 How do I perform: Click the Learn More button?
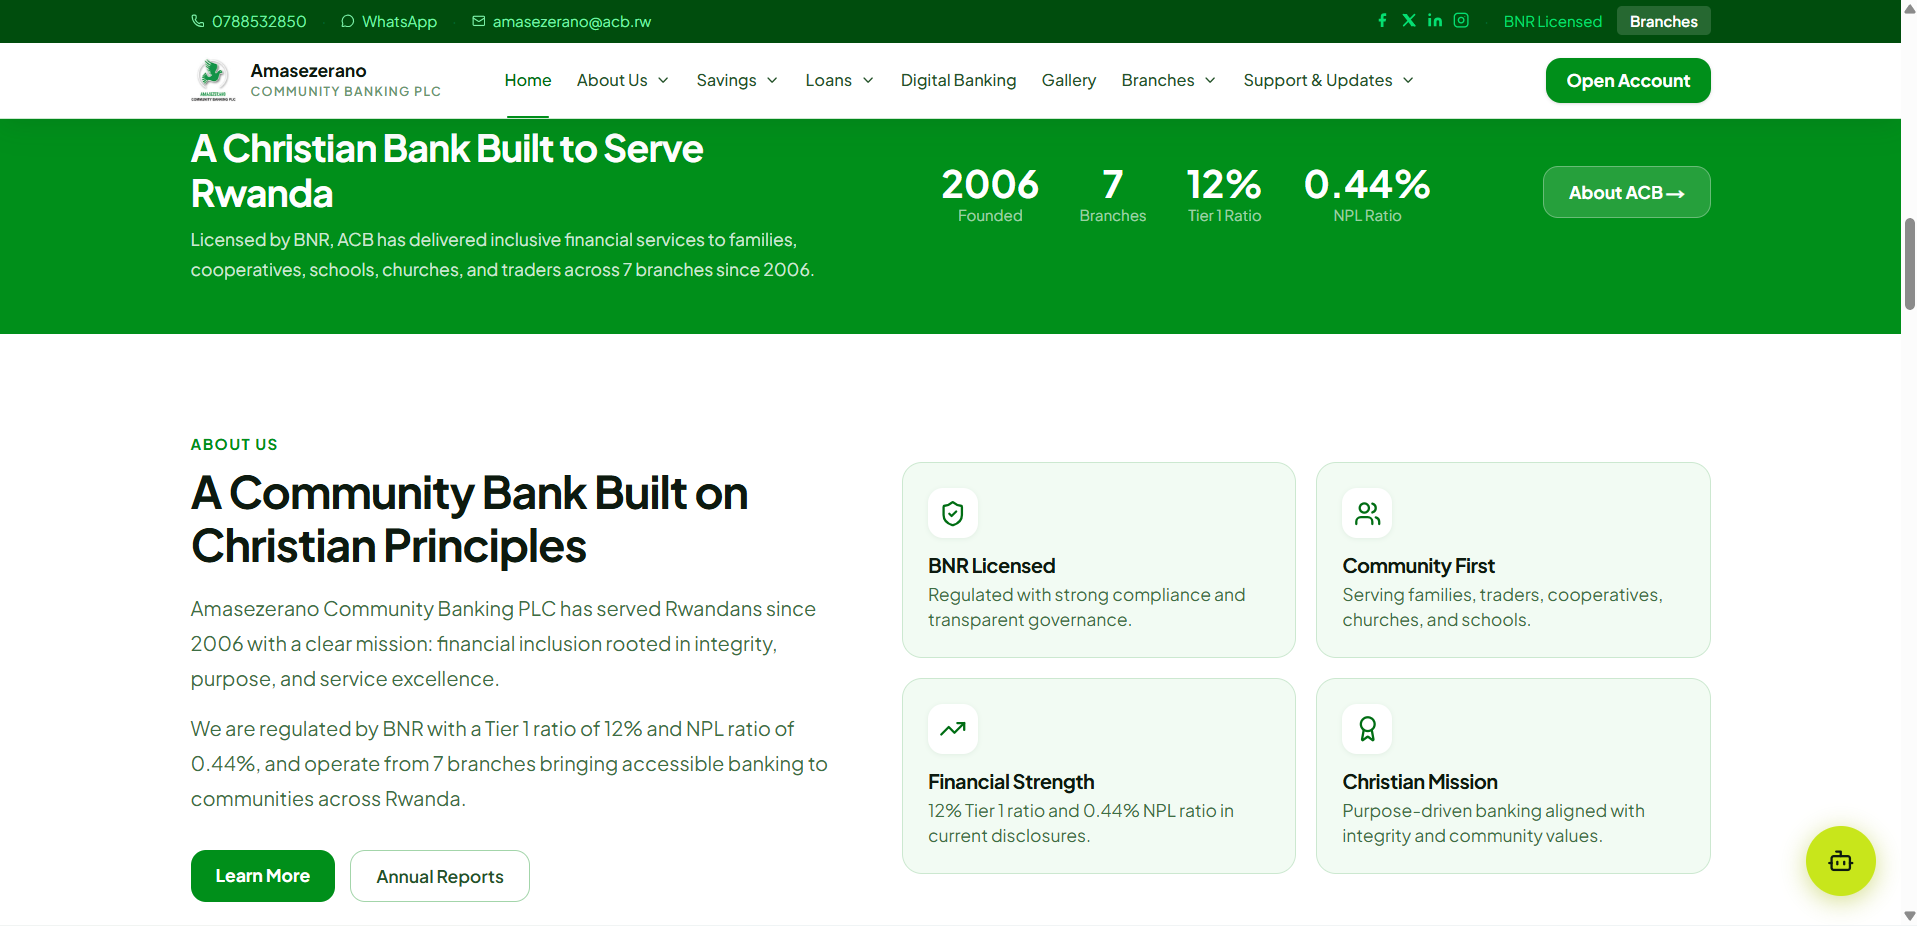pyautogui.click(x=263, y=876)
